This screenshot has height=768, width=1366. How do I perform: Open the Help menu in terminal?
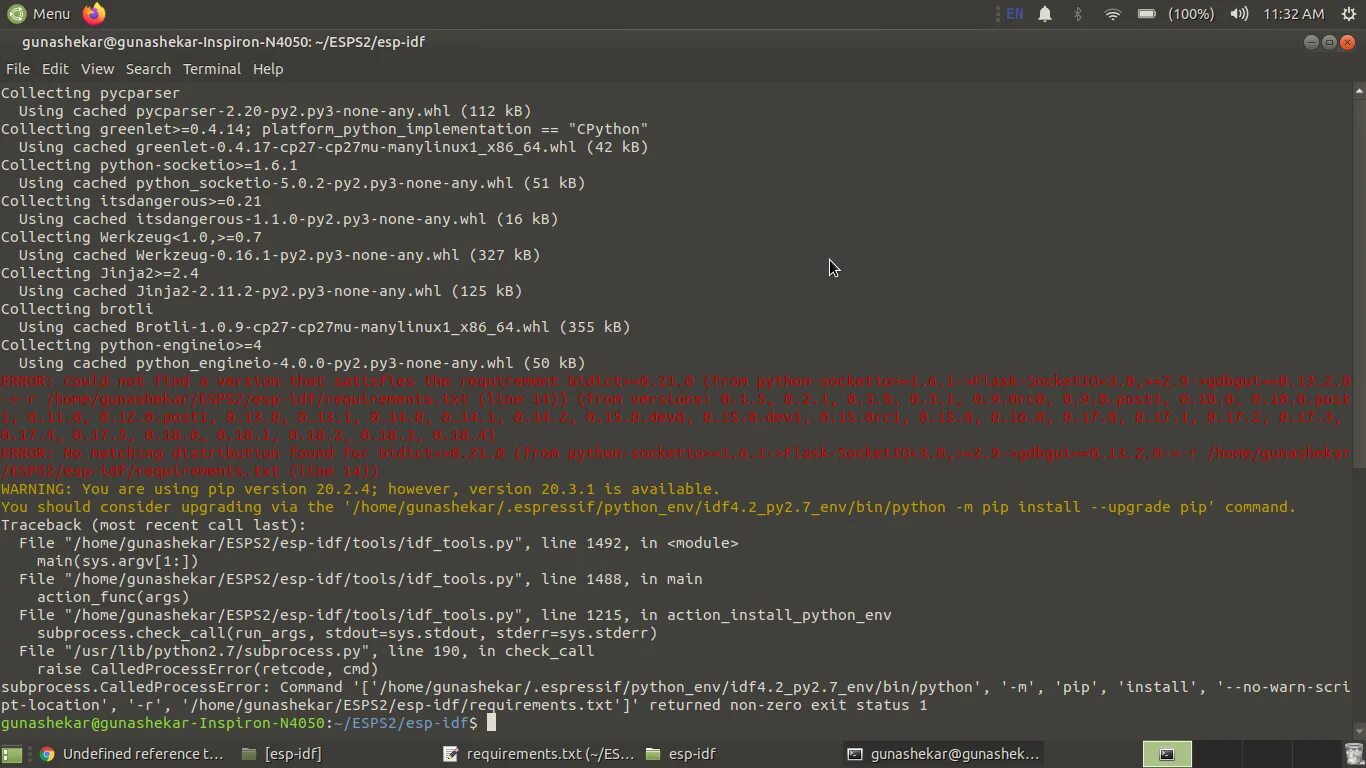(268, 69)
